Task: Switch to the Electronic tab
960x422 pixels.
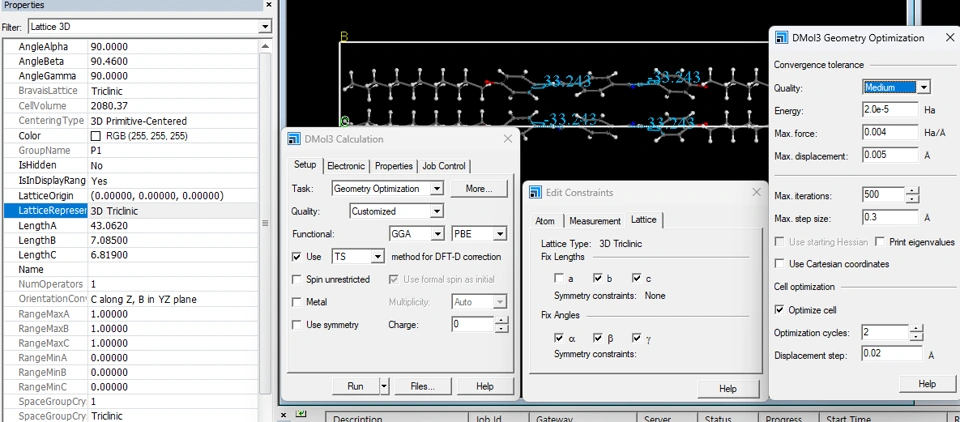Action: tap(346, 166)
